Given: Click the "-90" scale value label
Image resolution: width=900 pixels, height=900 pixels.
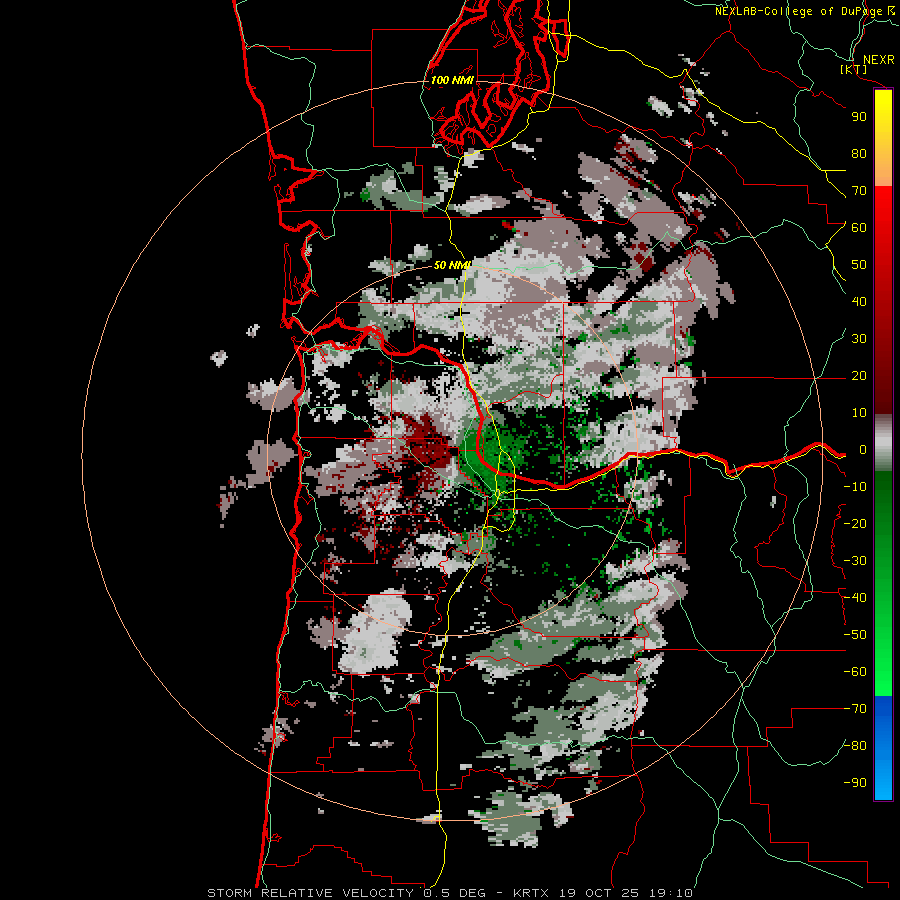Looking at the screenshot, I should [855, 782].
